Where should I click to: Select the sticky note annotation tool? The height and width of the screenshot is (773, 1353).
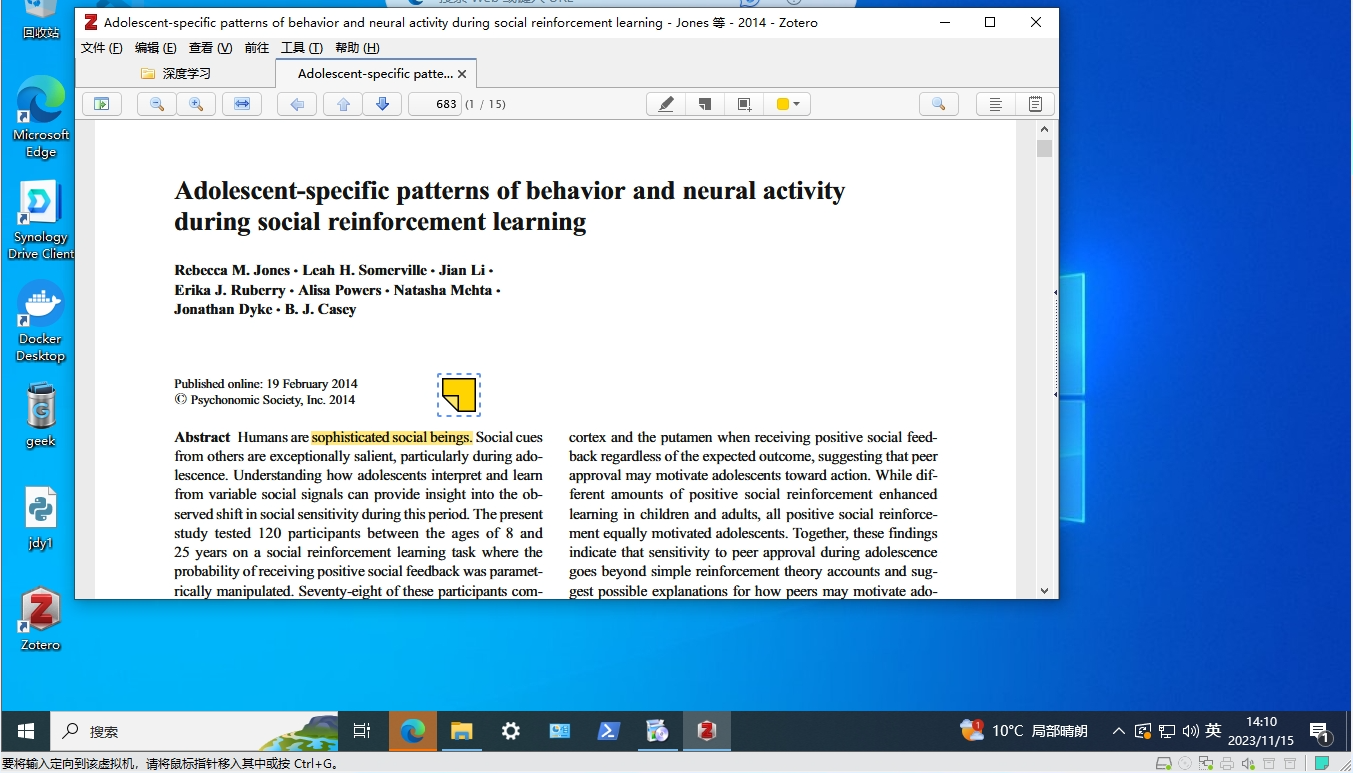(705, 104)
